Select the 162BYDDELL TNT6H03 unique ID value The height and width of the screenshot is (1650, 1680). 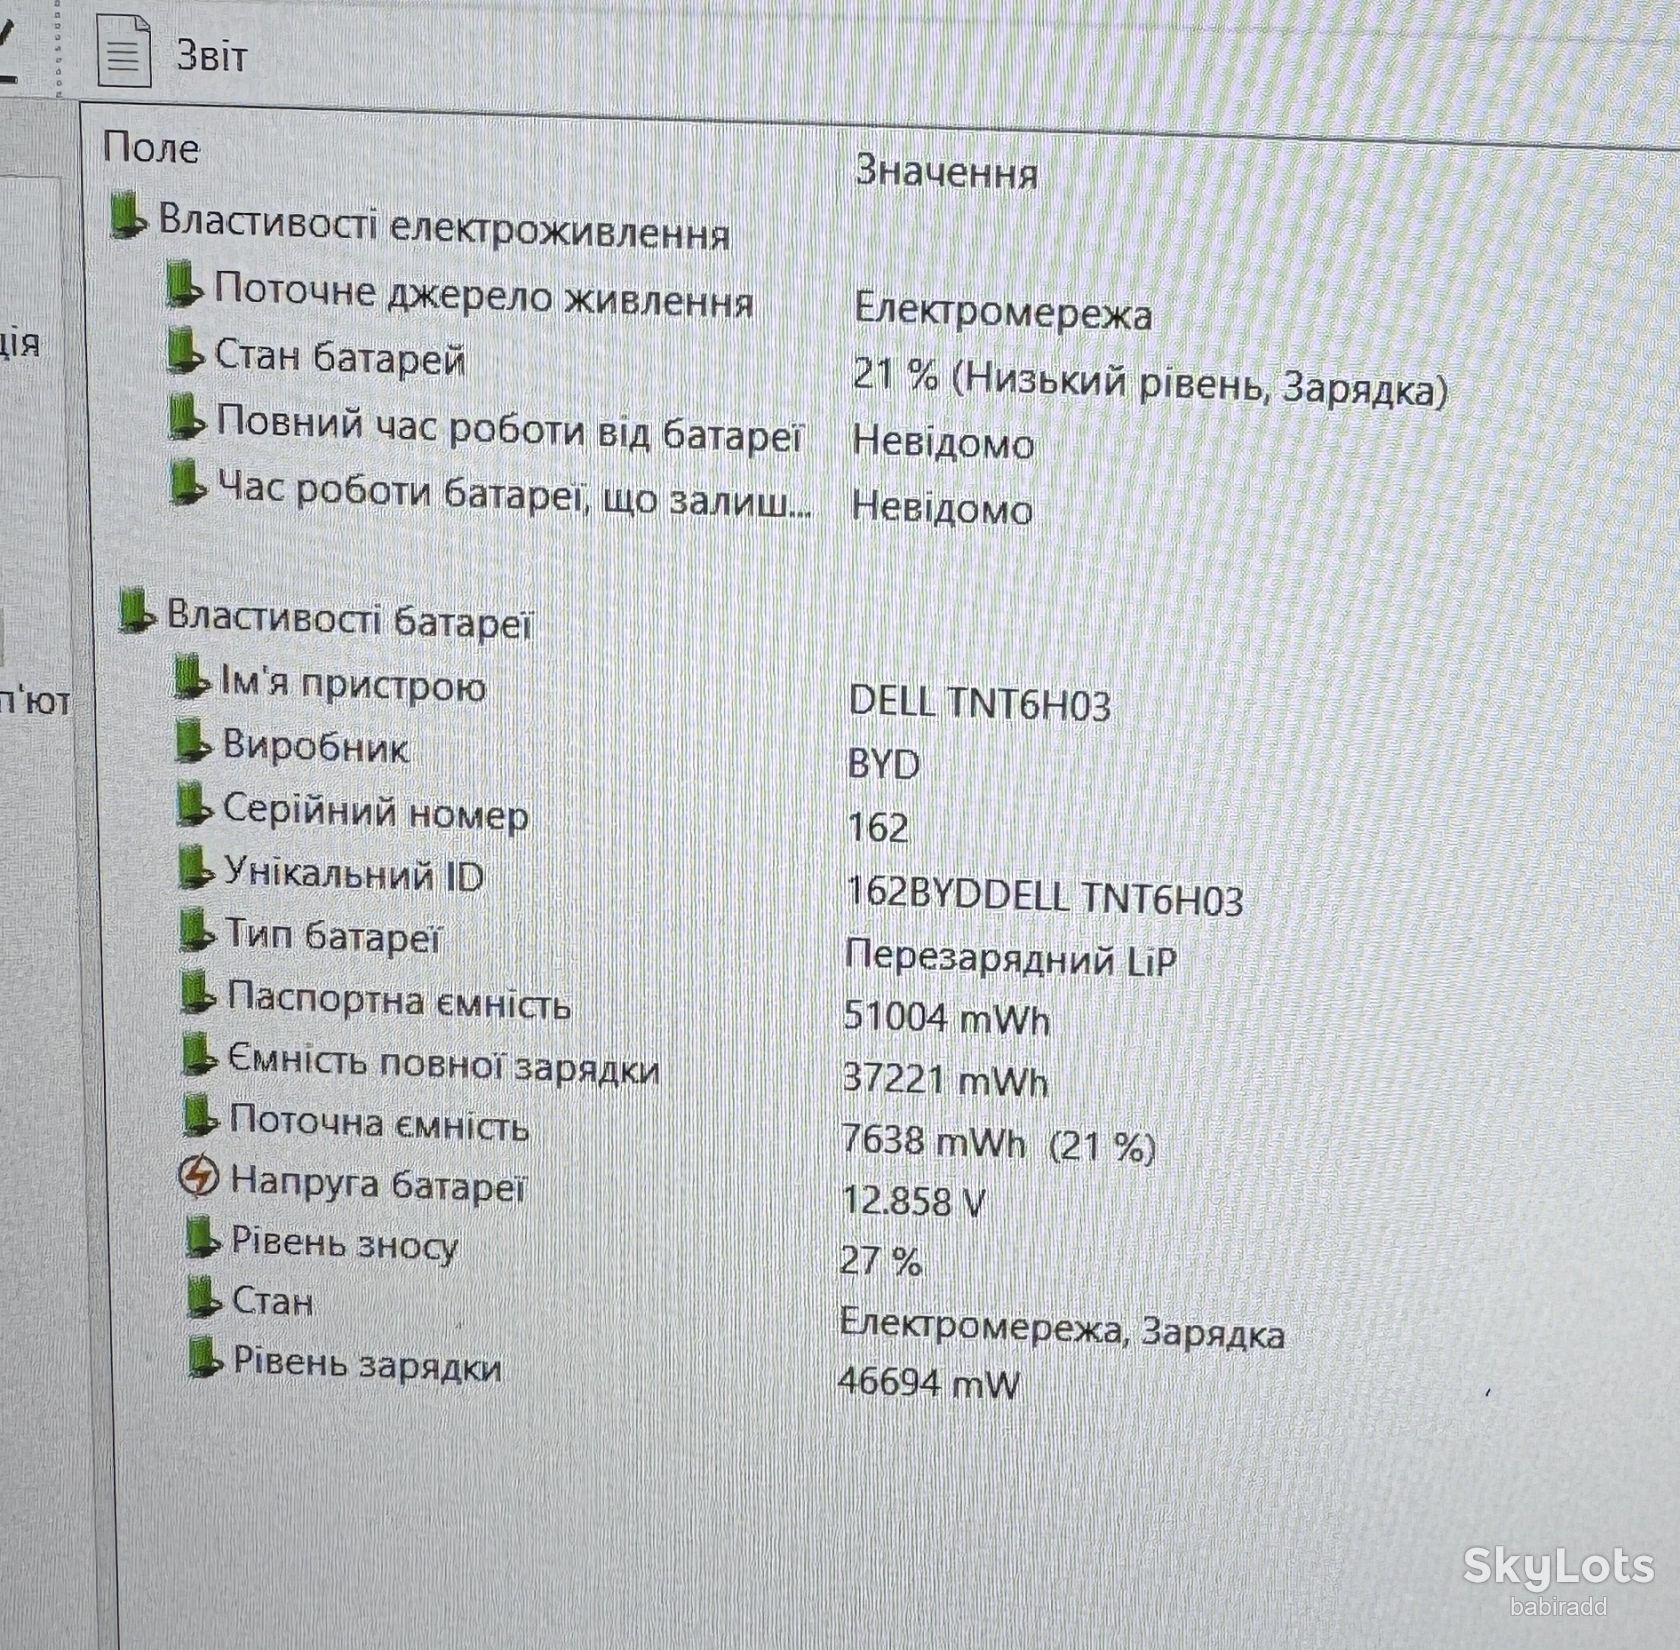coord(1045,896)
